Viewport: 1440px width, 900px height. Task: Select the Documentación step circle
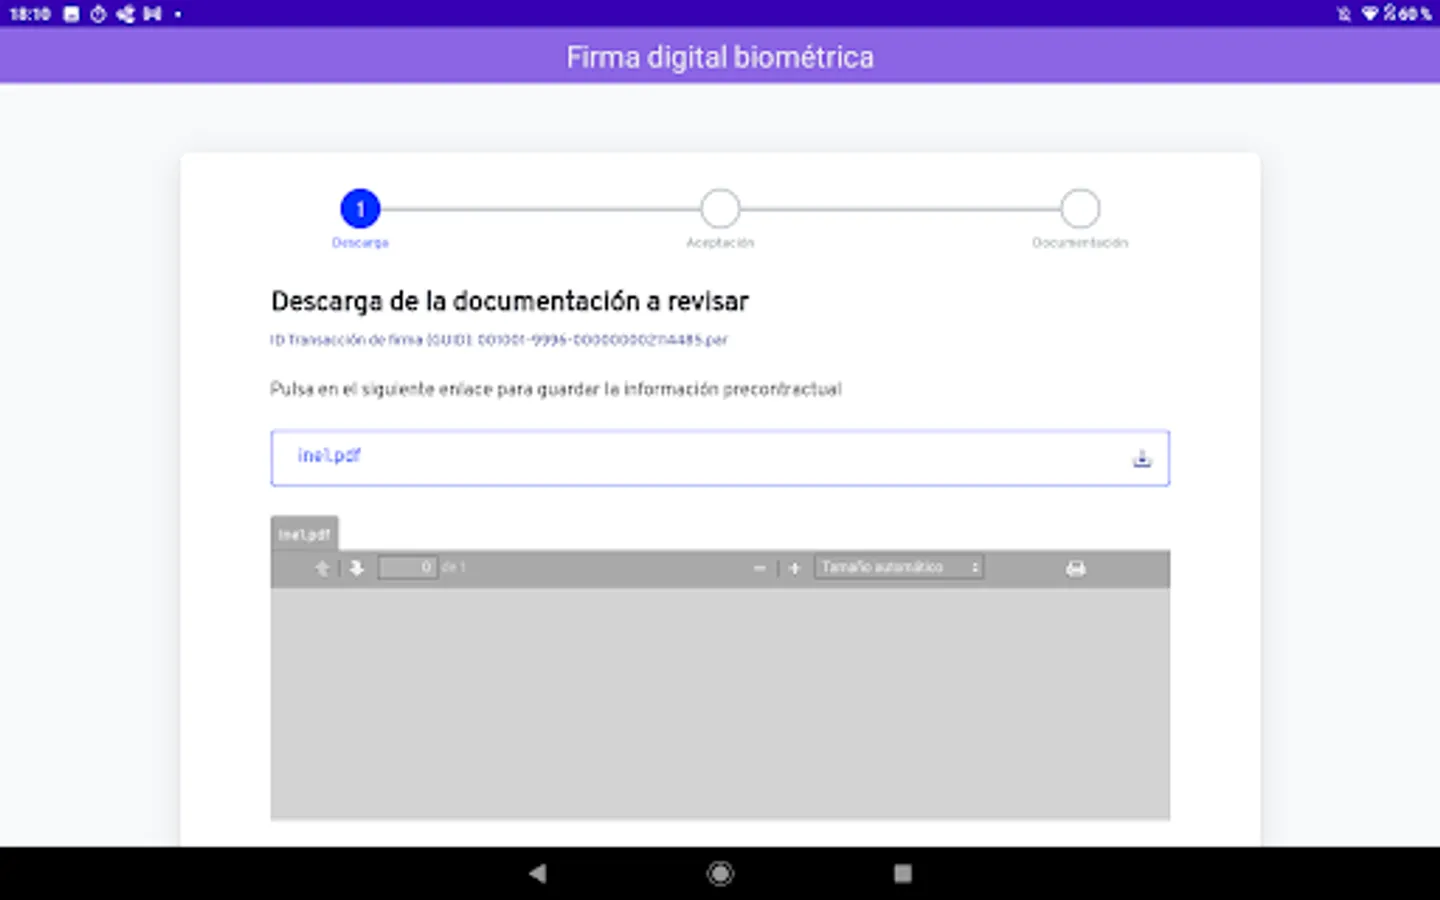1080,209
